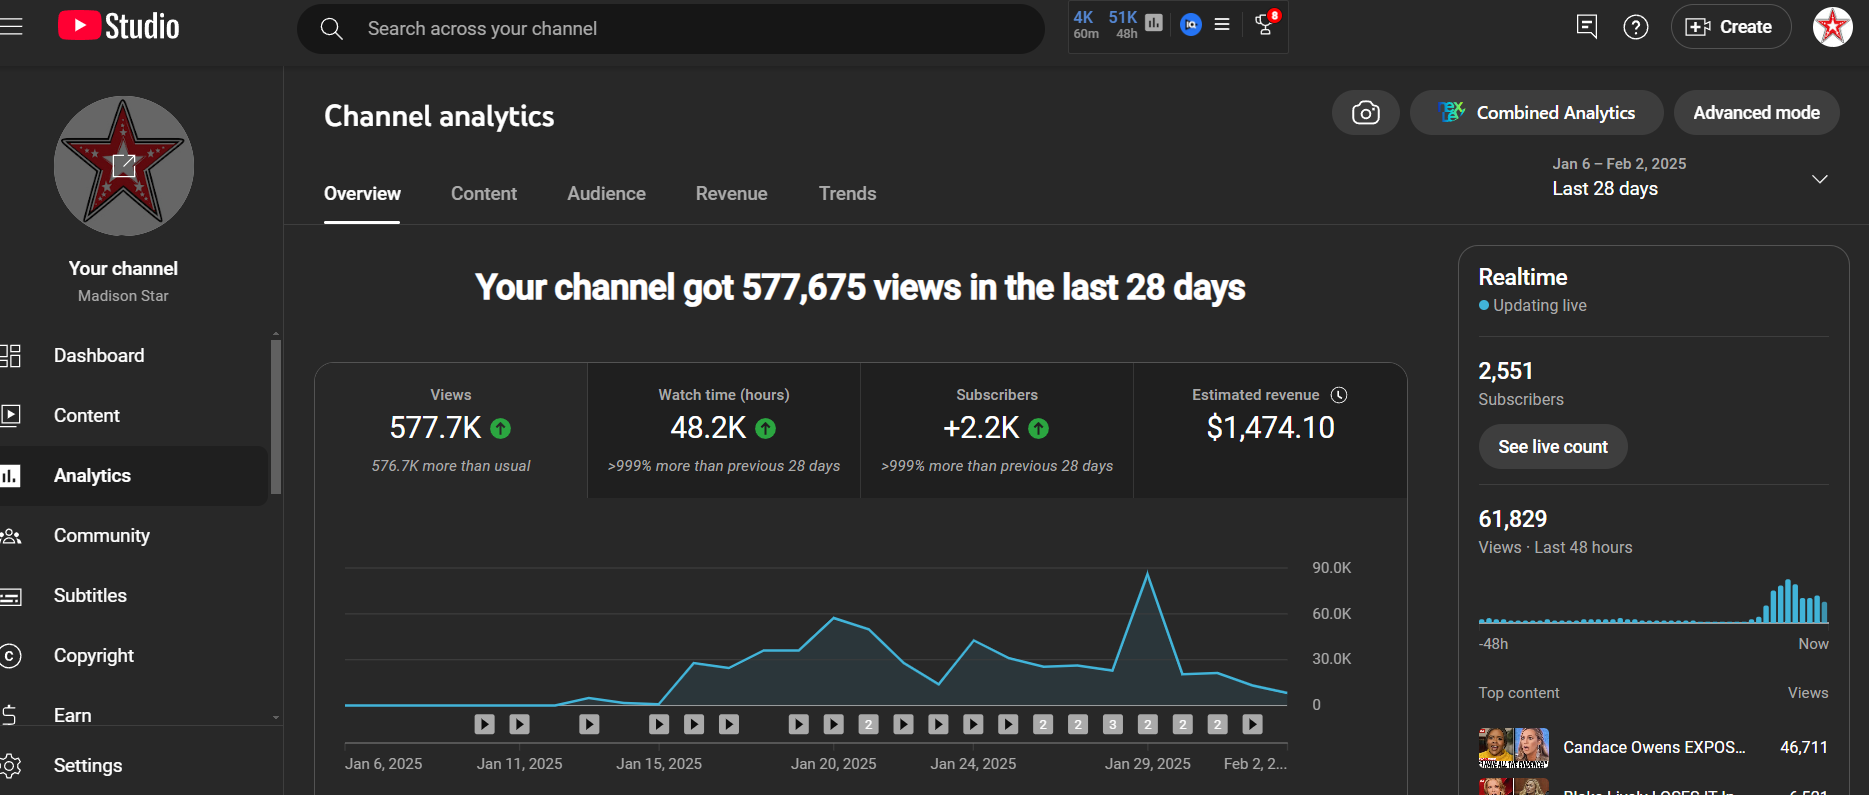The width and height of the screenshot is (1869, 795).
Task: Click the Subtitles sidebar icon
Action: [10, 597]
